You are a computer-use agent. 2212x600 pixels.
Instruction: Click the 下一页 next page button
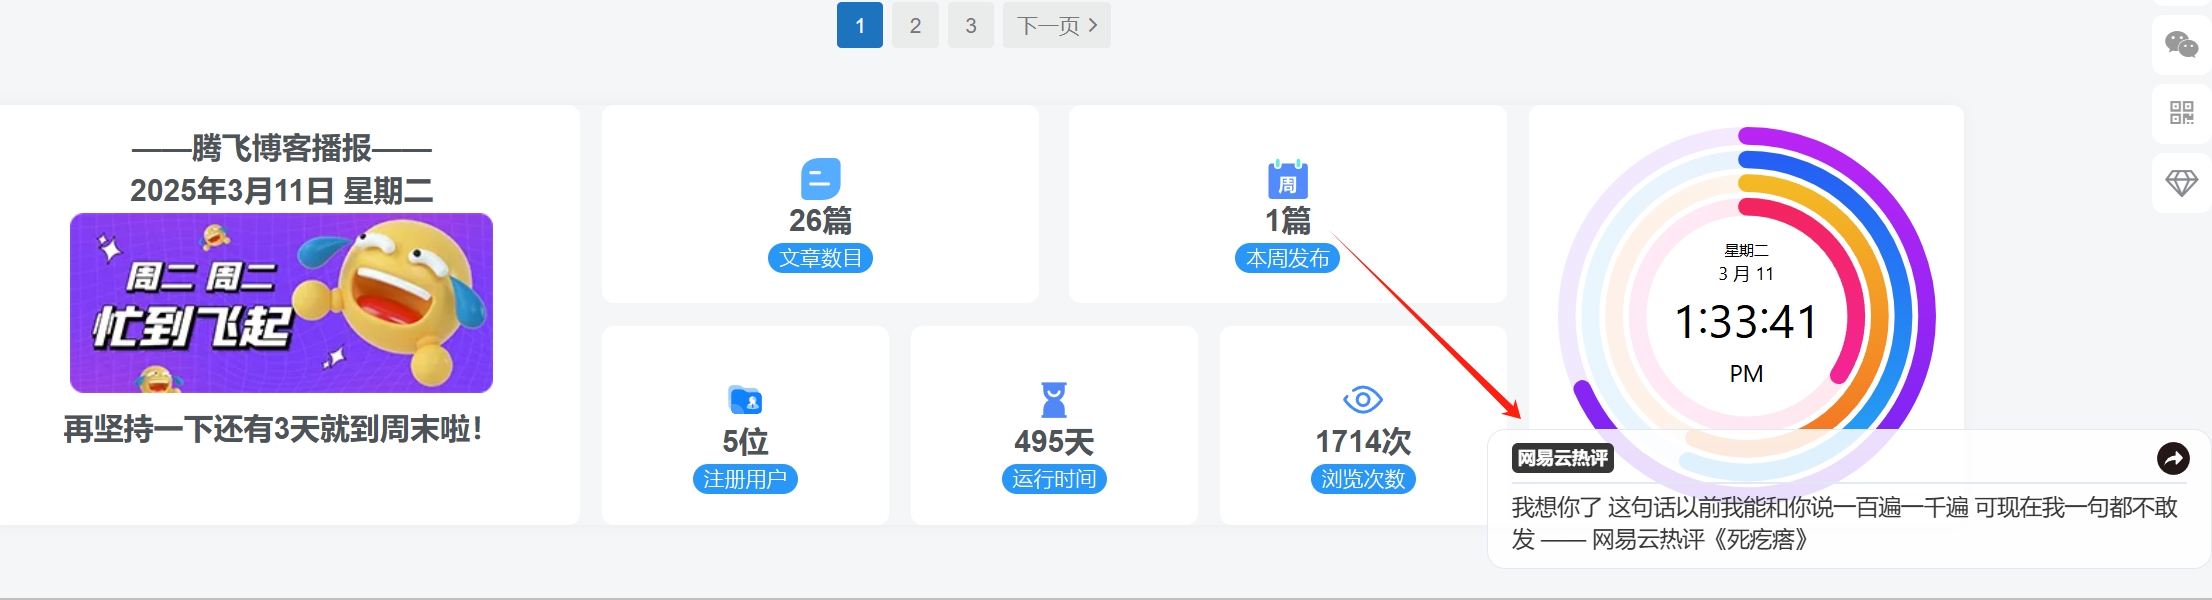click(x=1056, y=25)
